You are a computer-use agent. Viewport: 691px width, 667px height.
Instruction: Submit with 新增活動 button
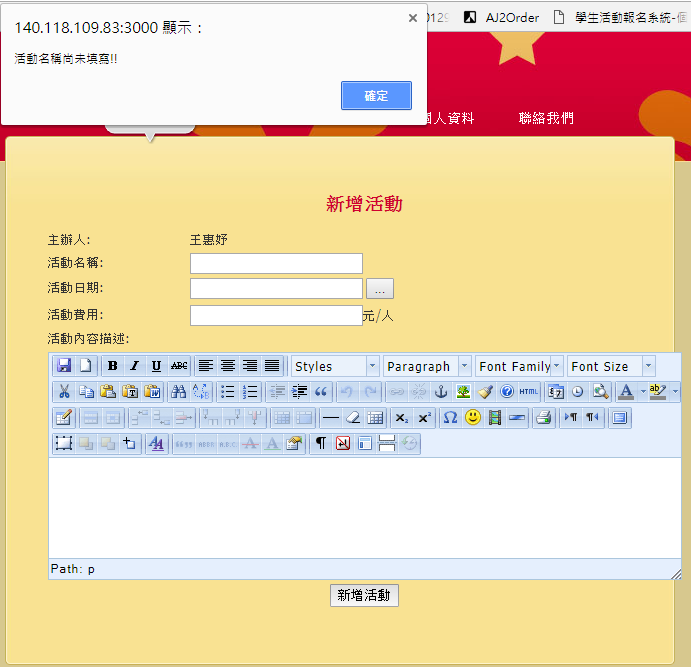point(364,595)
